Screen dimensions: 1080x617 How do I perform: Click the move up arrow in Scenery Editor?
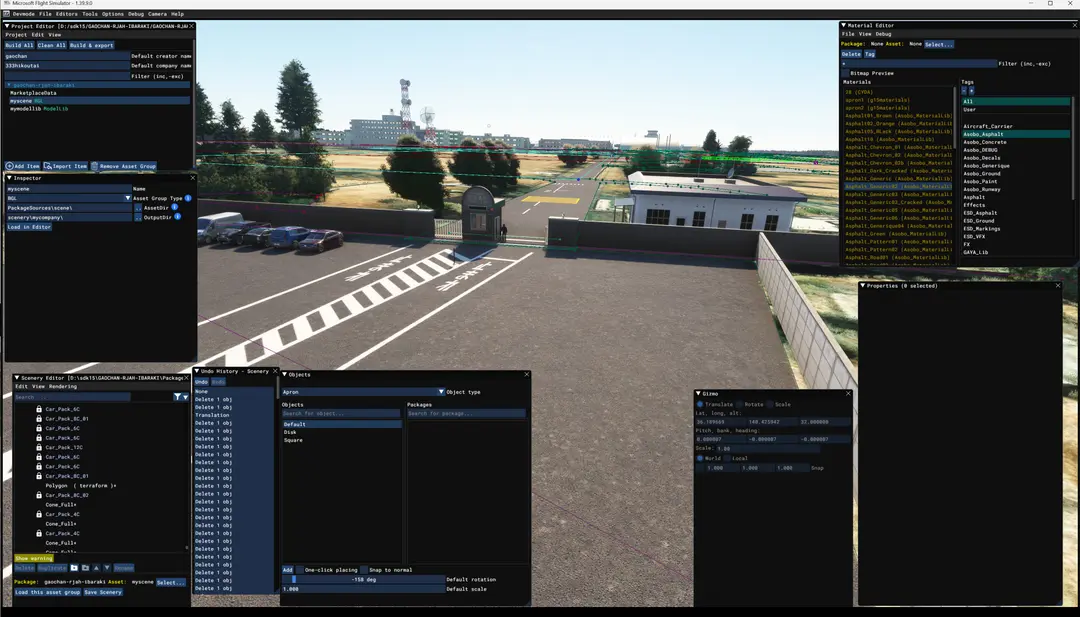96,568
